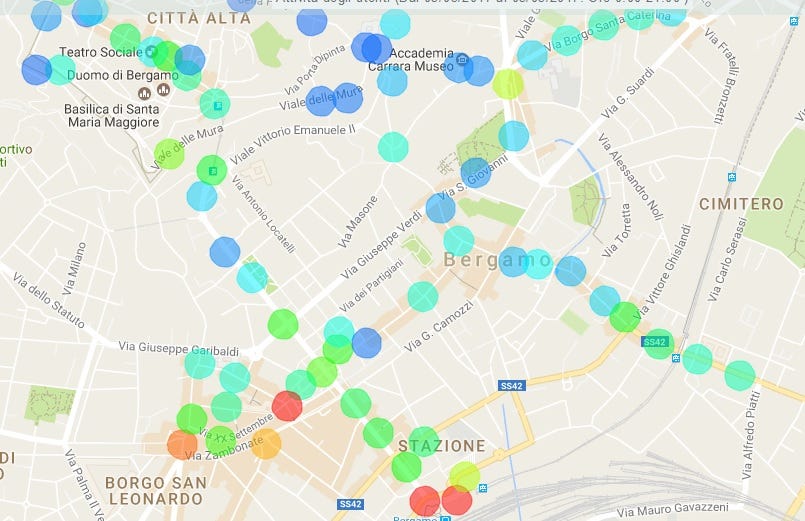Click Basilica di Santa Maria Maggiore label
This screenshot has width=805, height=521.
click(112, 115)
